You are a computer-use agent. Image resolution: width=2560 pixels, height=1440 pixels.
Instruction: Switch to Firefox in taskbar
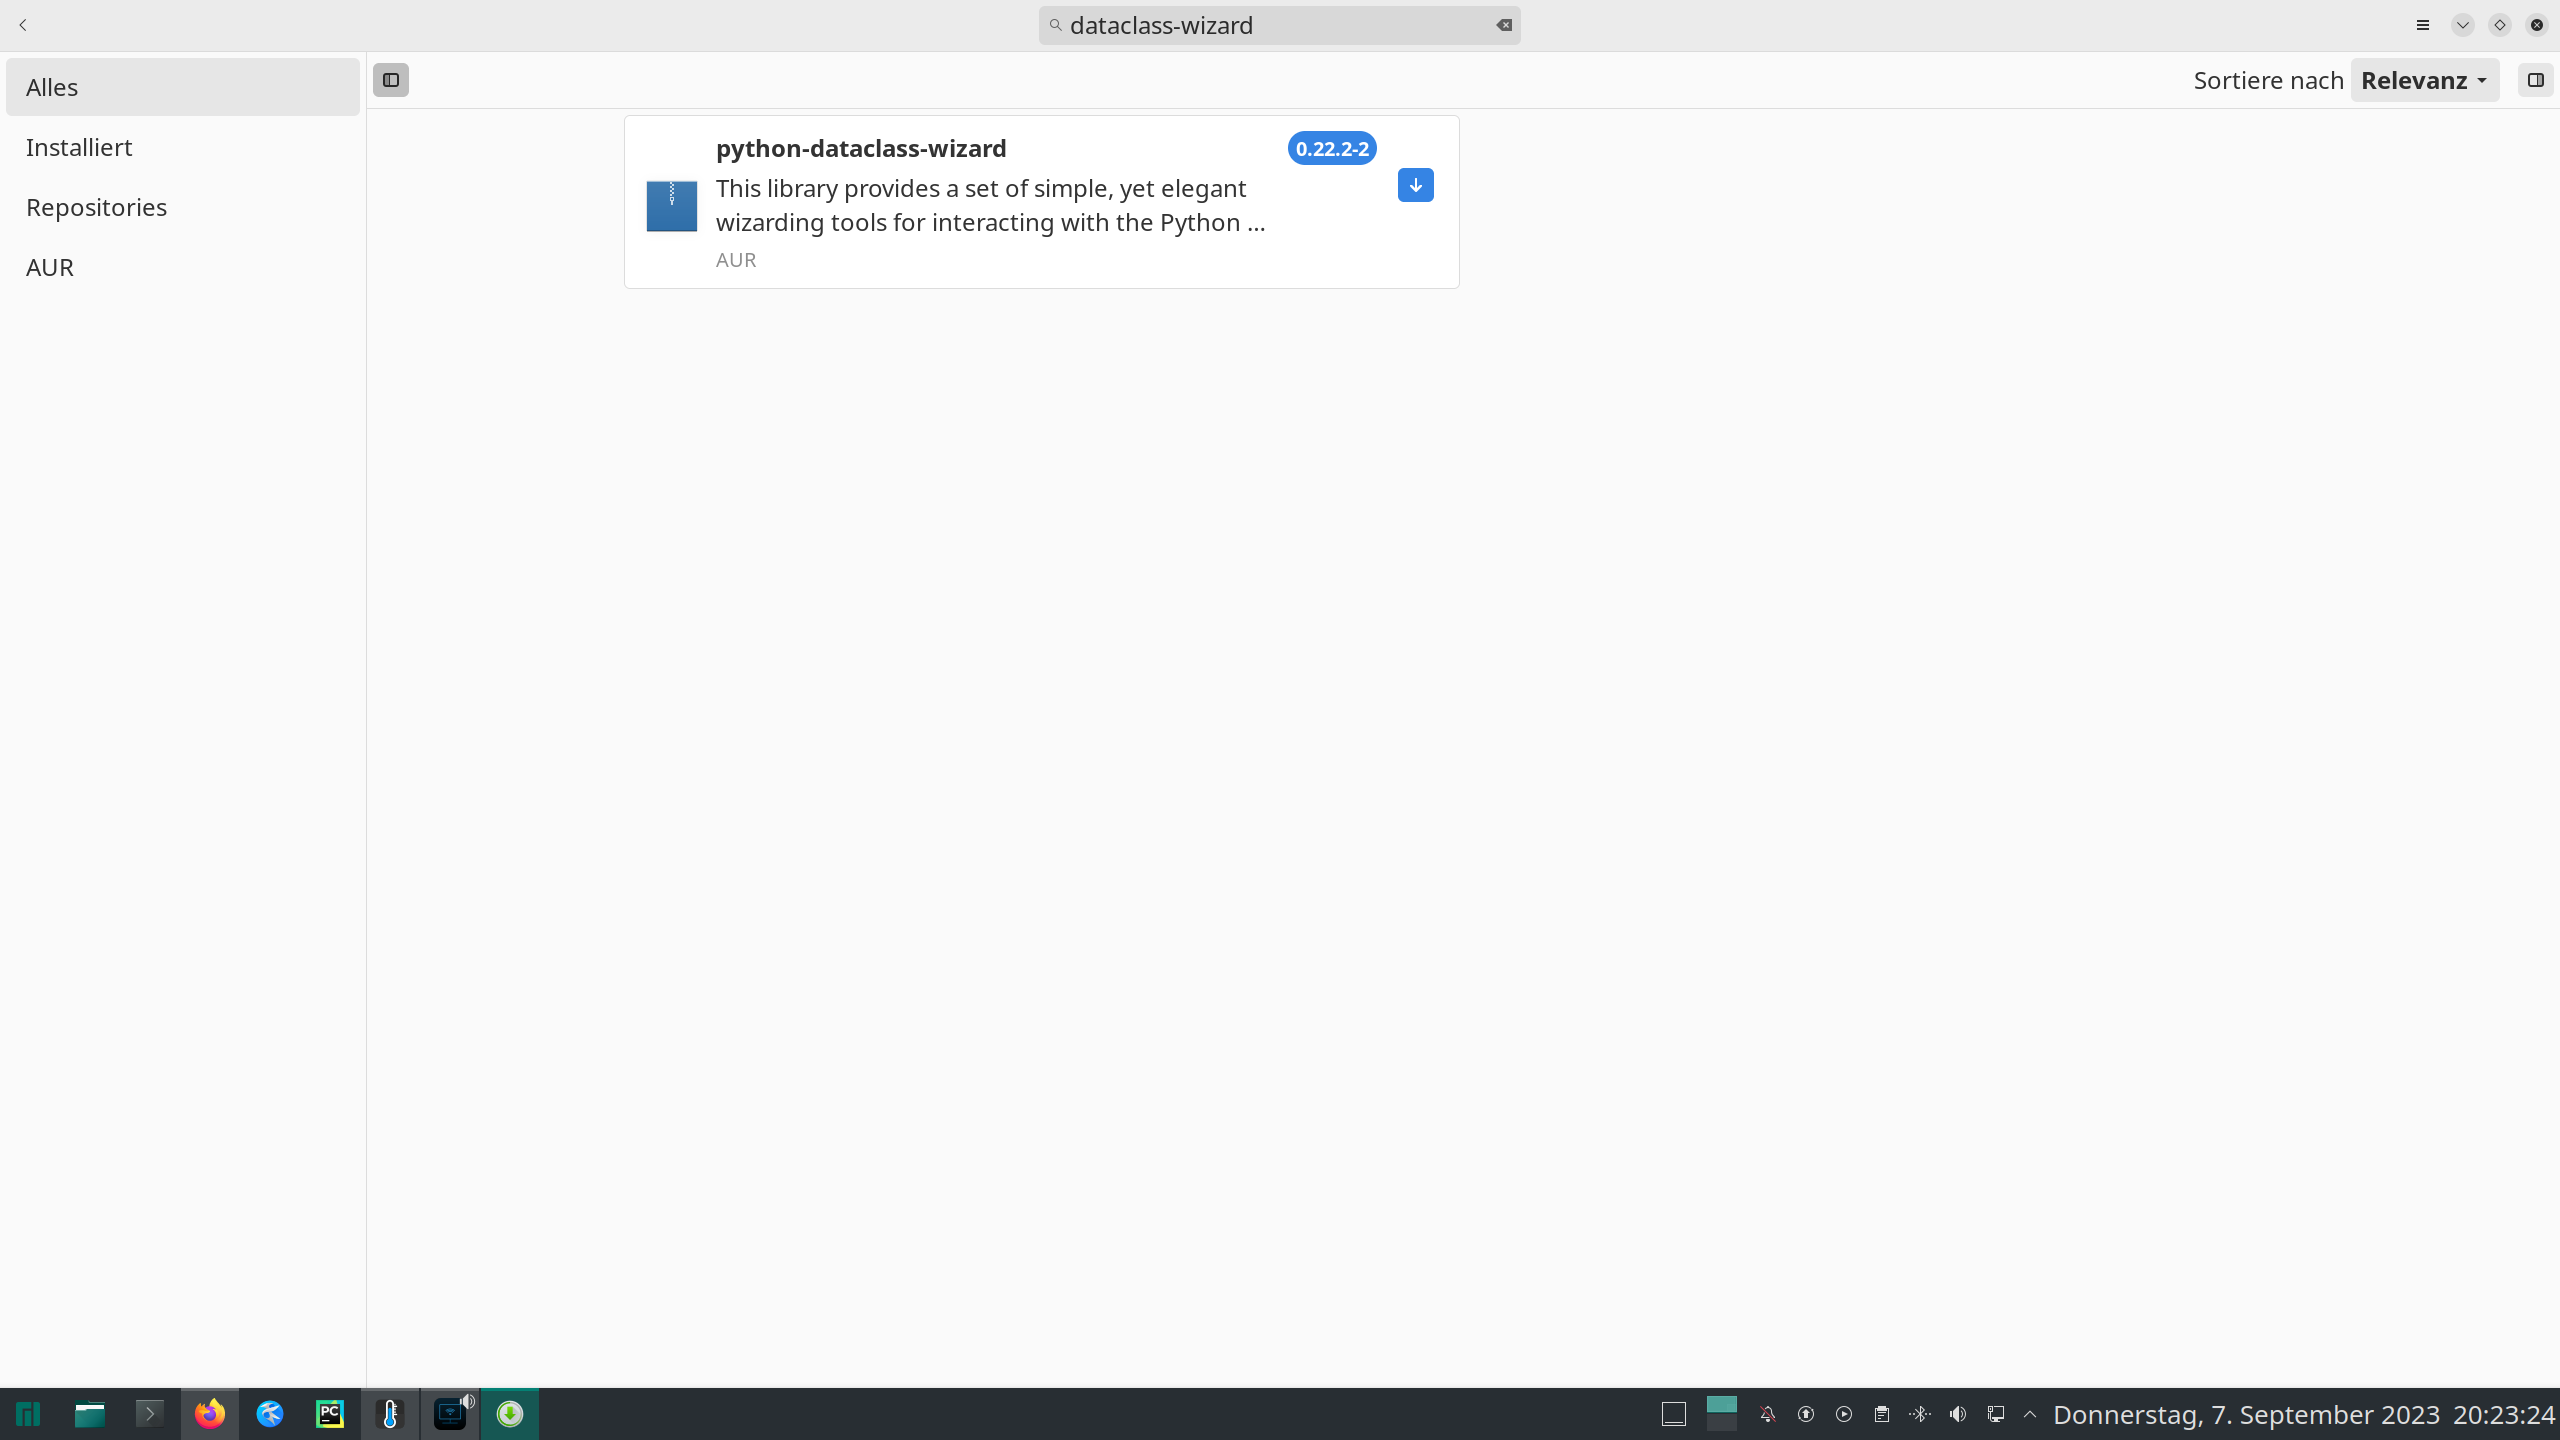point(210,1414)
